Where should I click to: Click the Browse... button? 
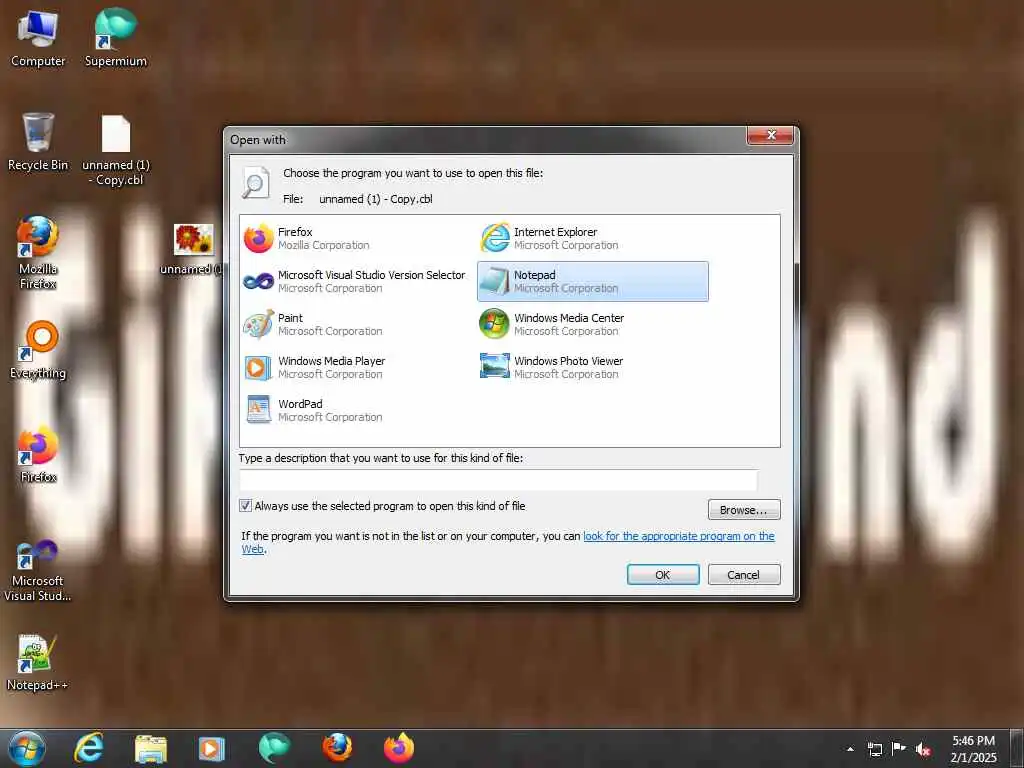[x=744, y=510]
